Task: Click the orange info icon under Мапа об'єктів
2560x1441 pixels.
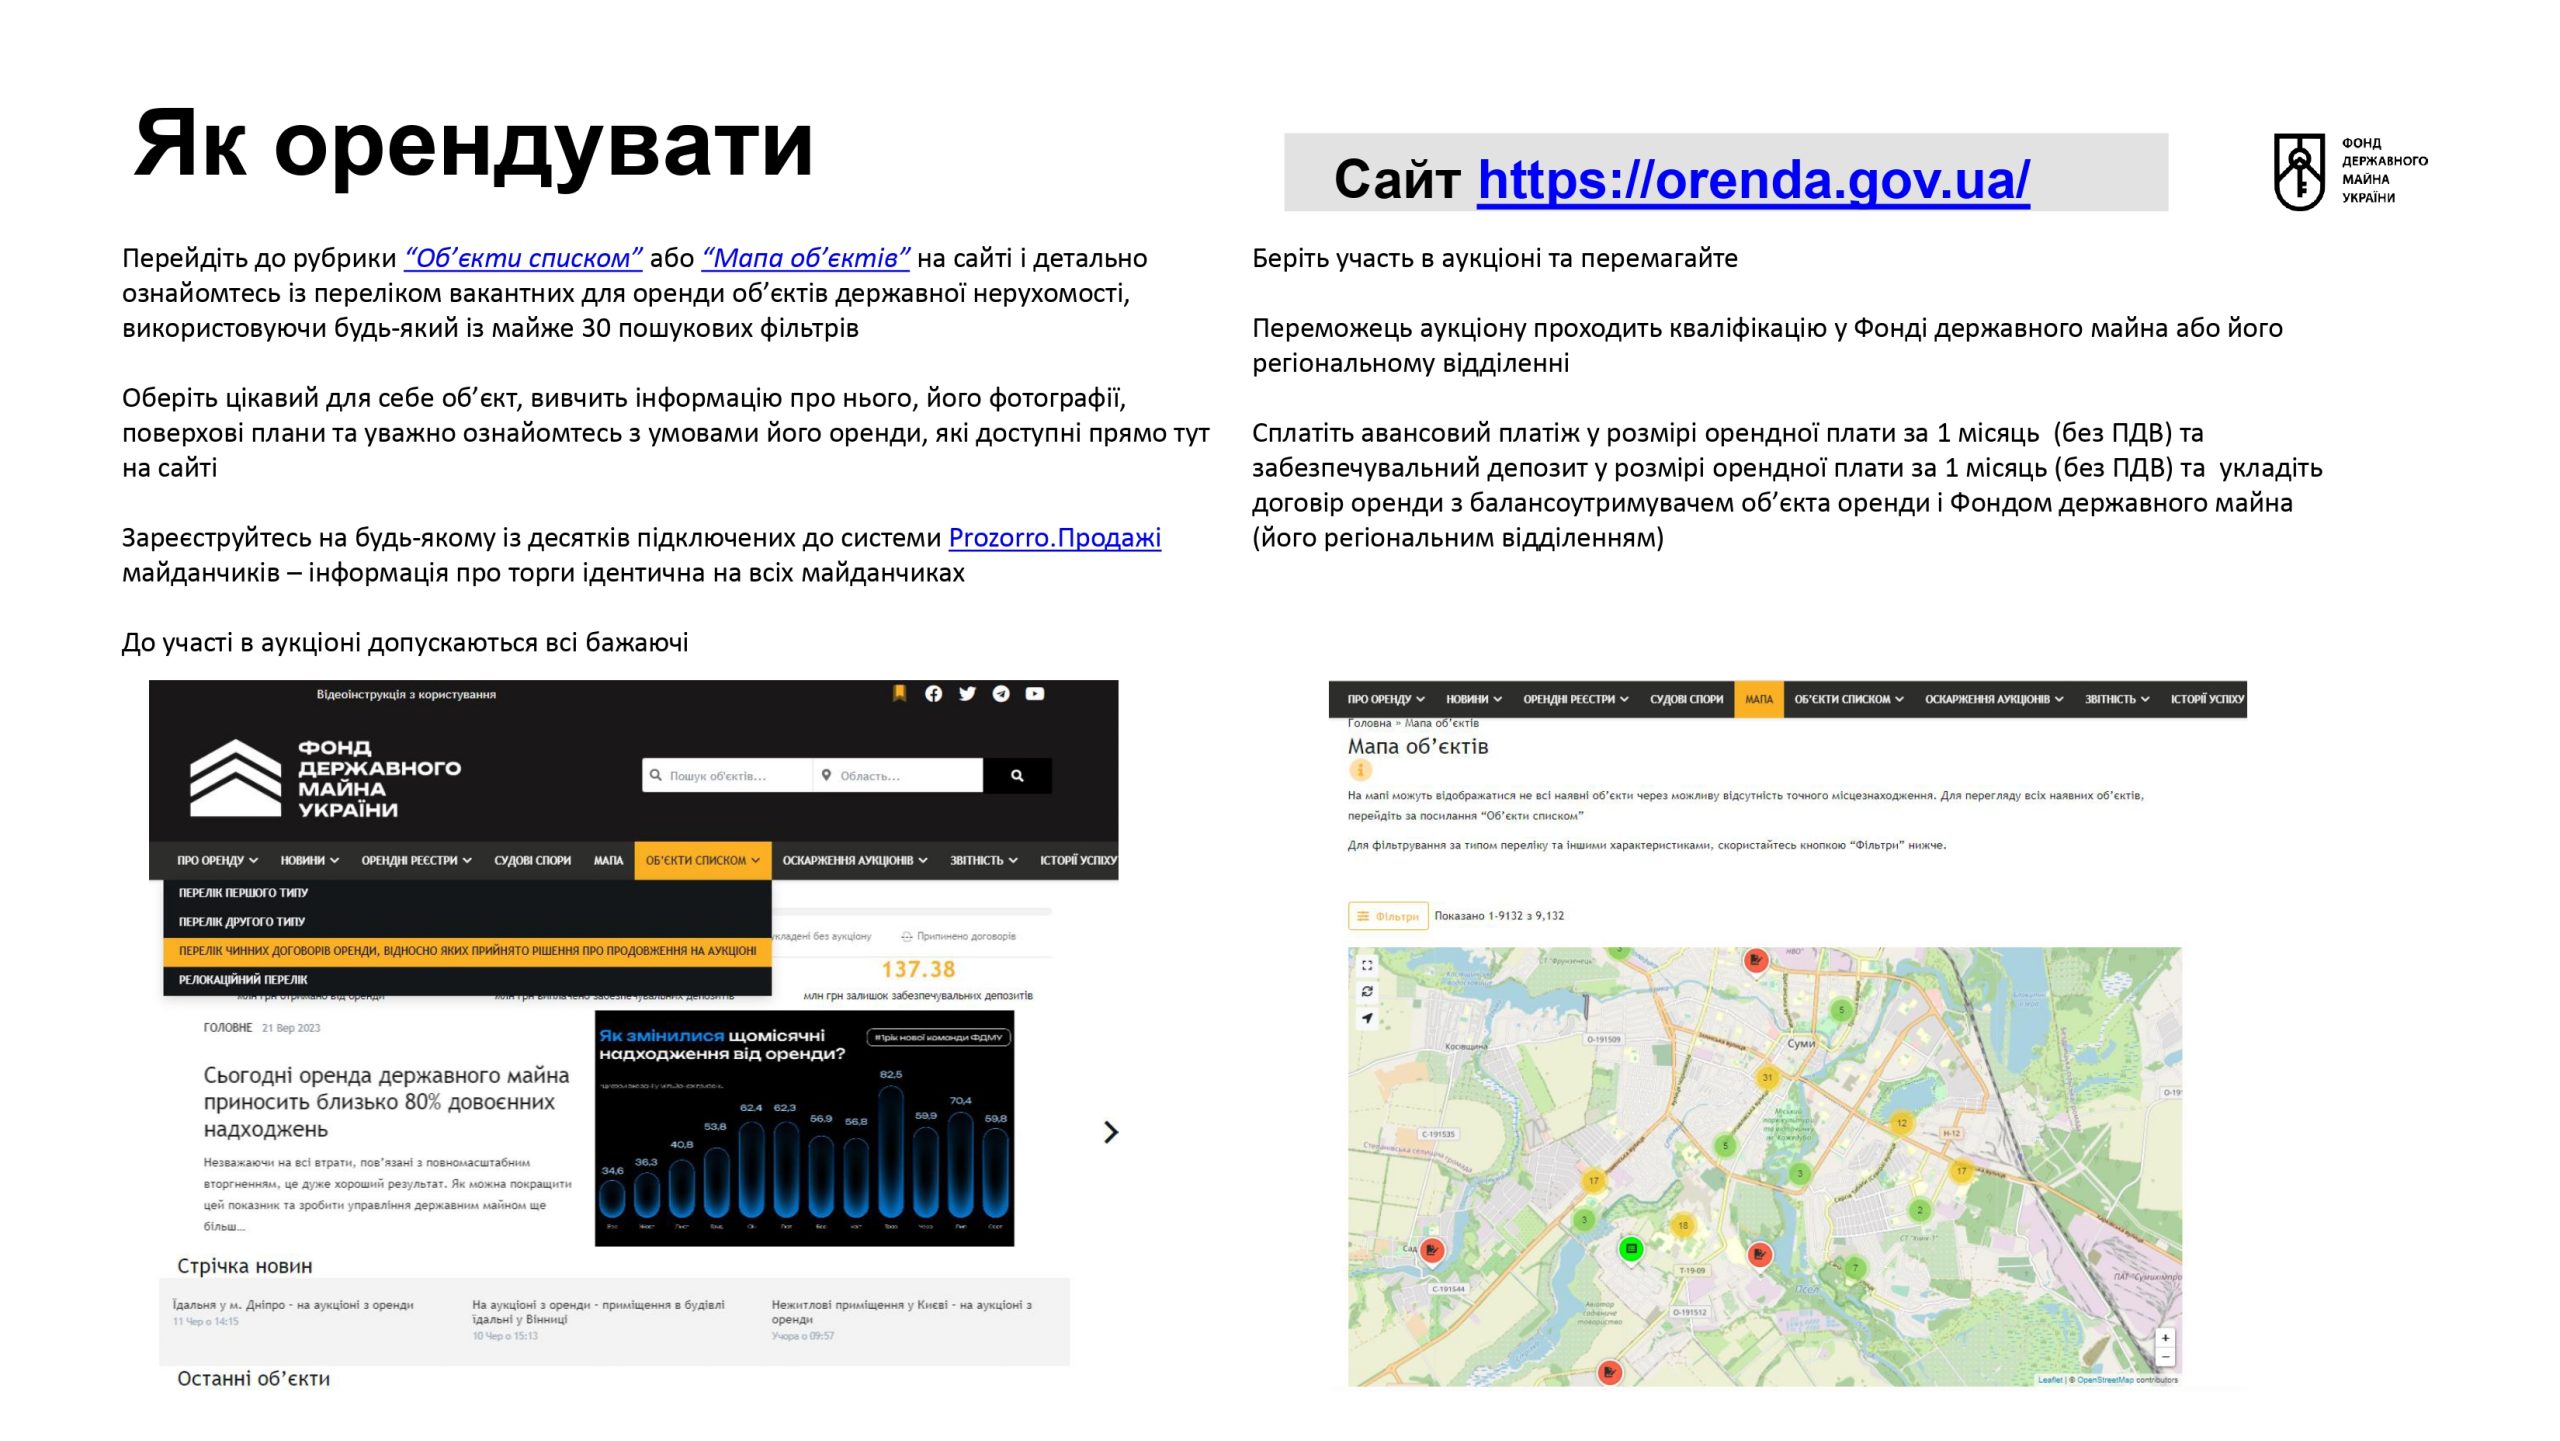Action: pos(1360,770)
